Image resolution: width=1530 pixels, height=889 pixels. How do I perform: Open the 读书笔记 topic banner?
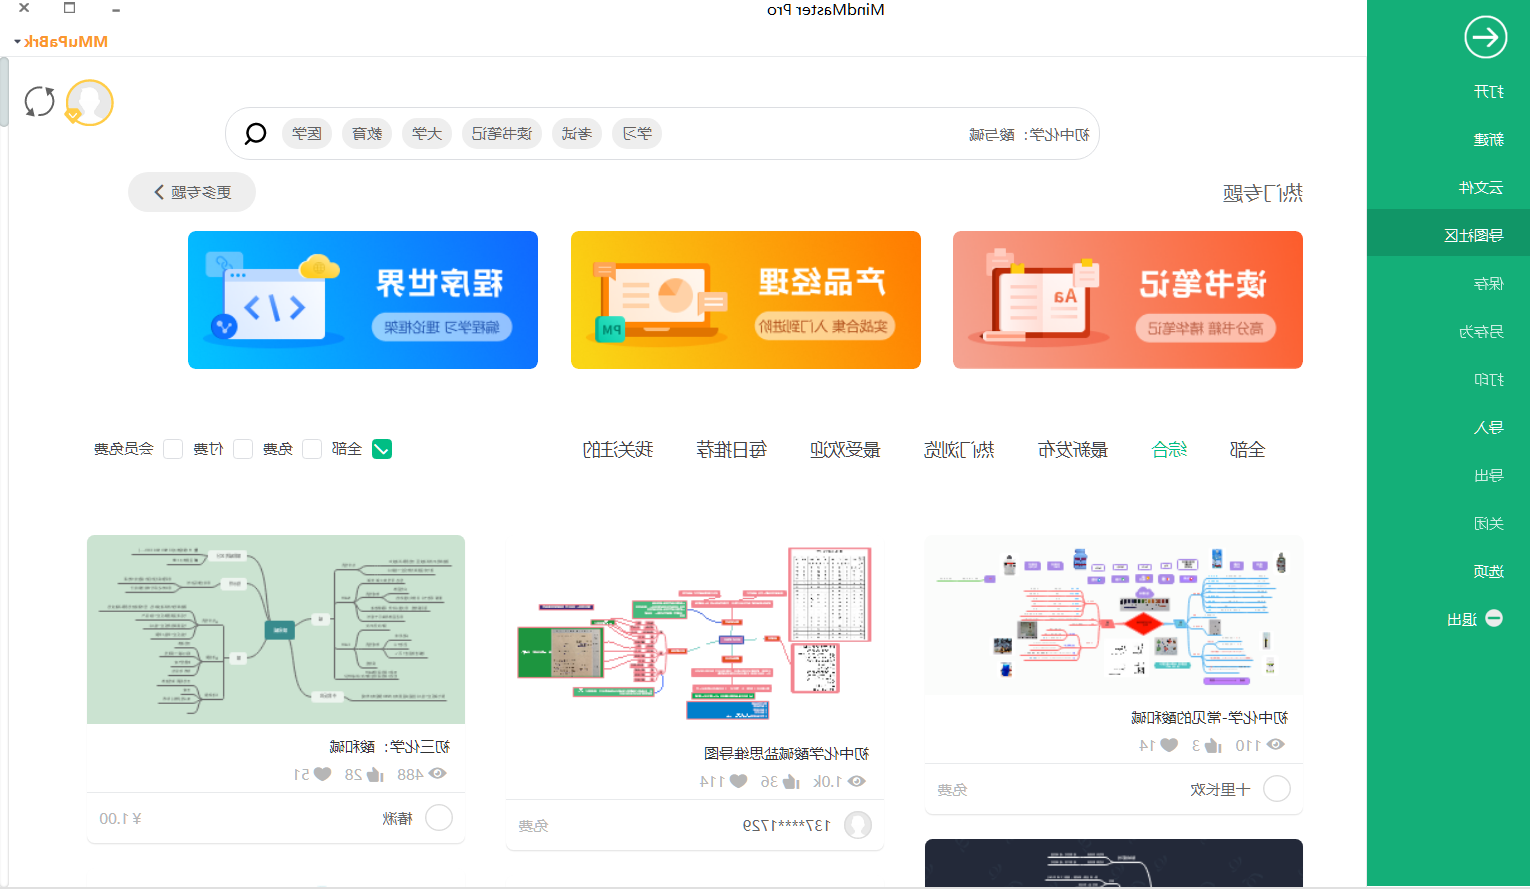click(x=1128, y=300)
